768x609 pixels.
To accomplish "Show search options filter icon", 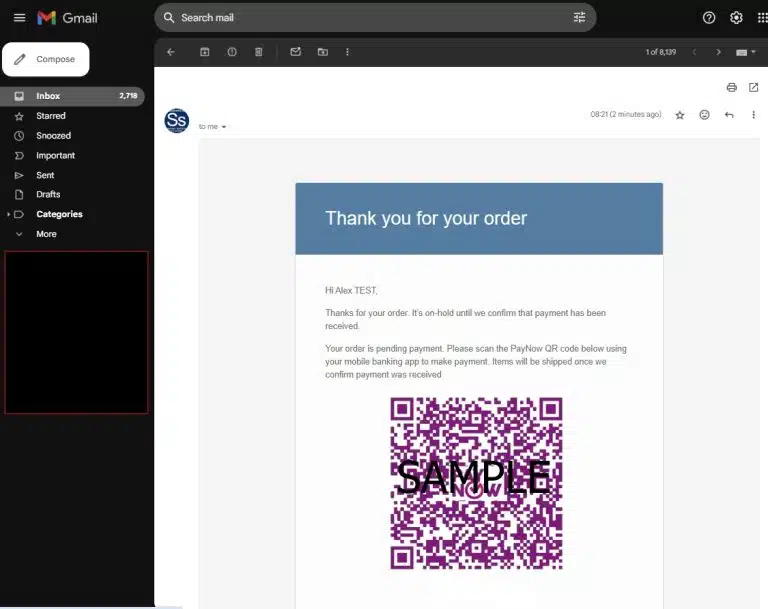I will point(579,18).
